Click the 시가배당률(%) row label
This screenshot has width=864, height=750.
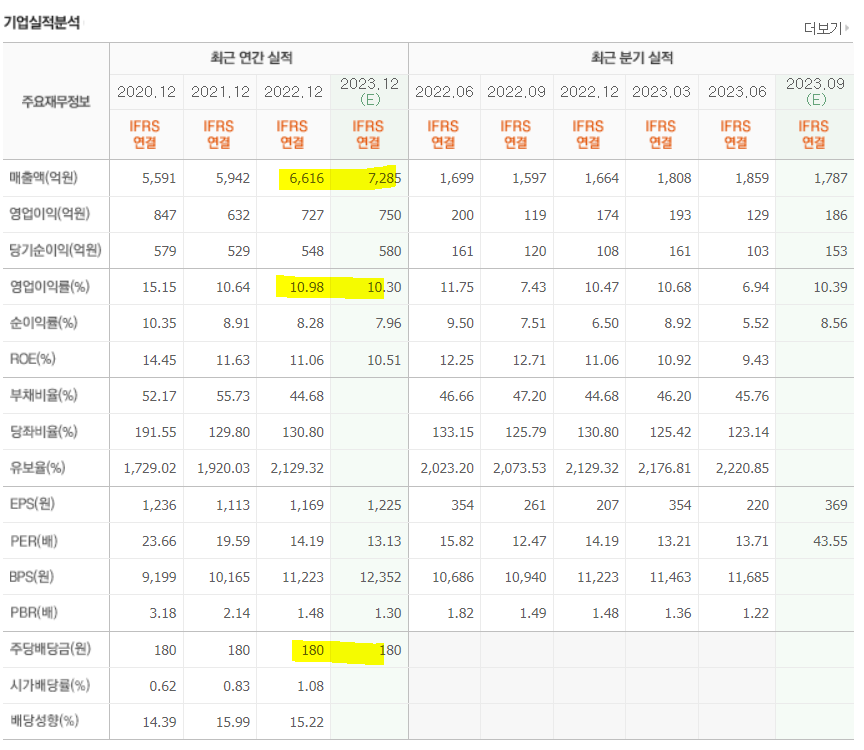[50, 686]
